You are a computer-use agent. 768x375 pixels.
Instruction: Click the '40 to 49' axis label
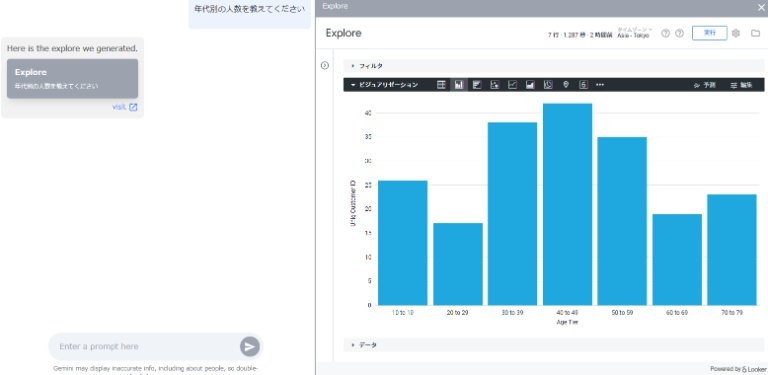click(567, 312)
